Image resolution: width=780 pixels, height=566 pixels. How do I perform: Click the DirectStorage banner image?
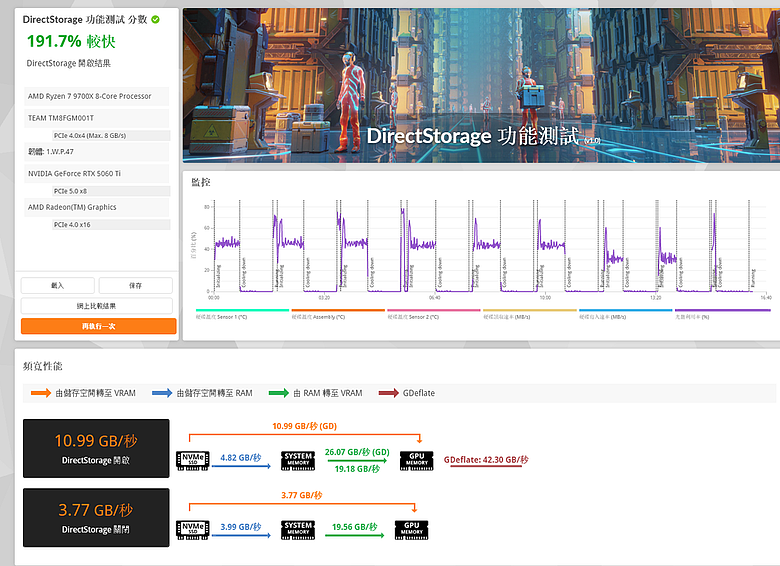coord(481,85)
